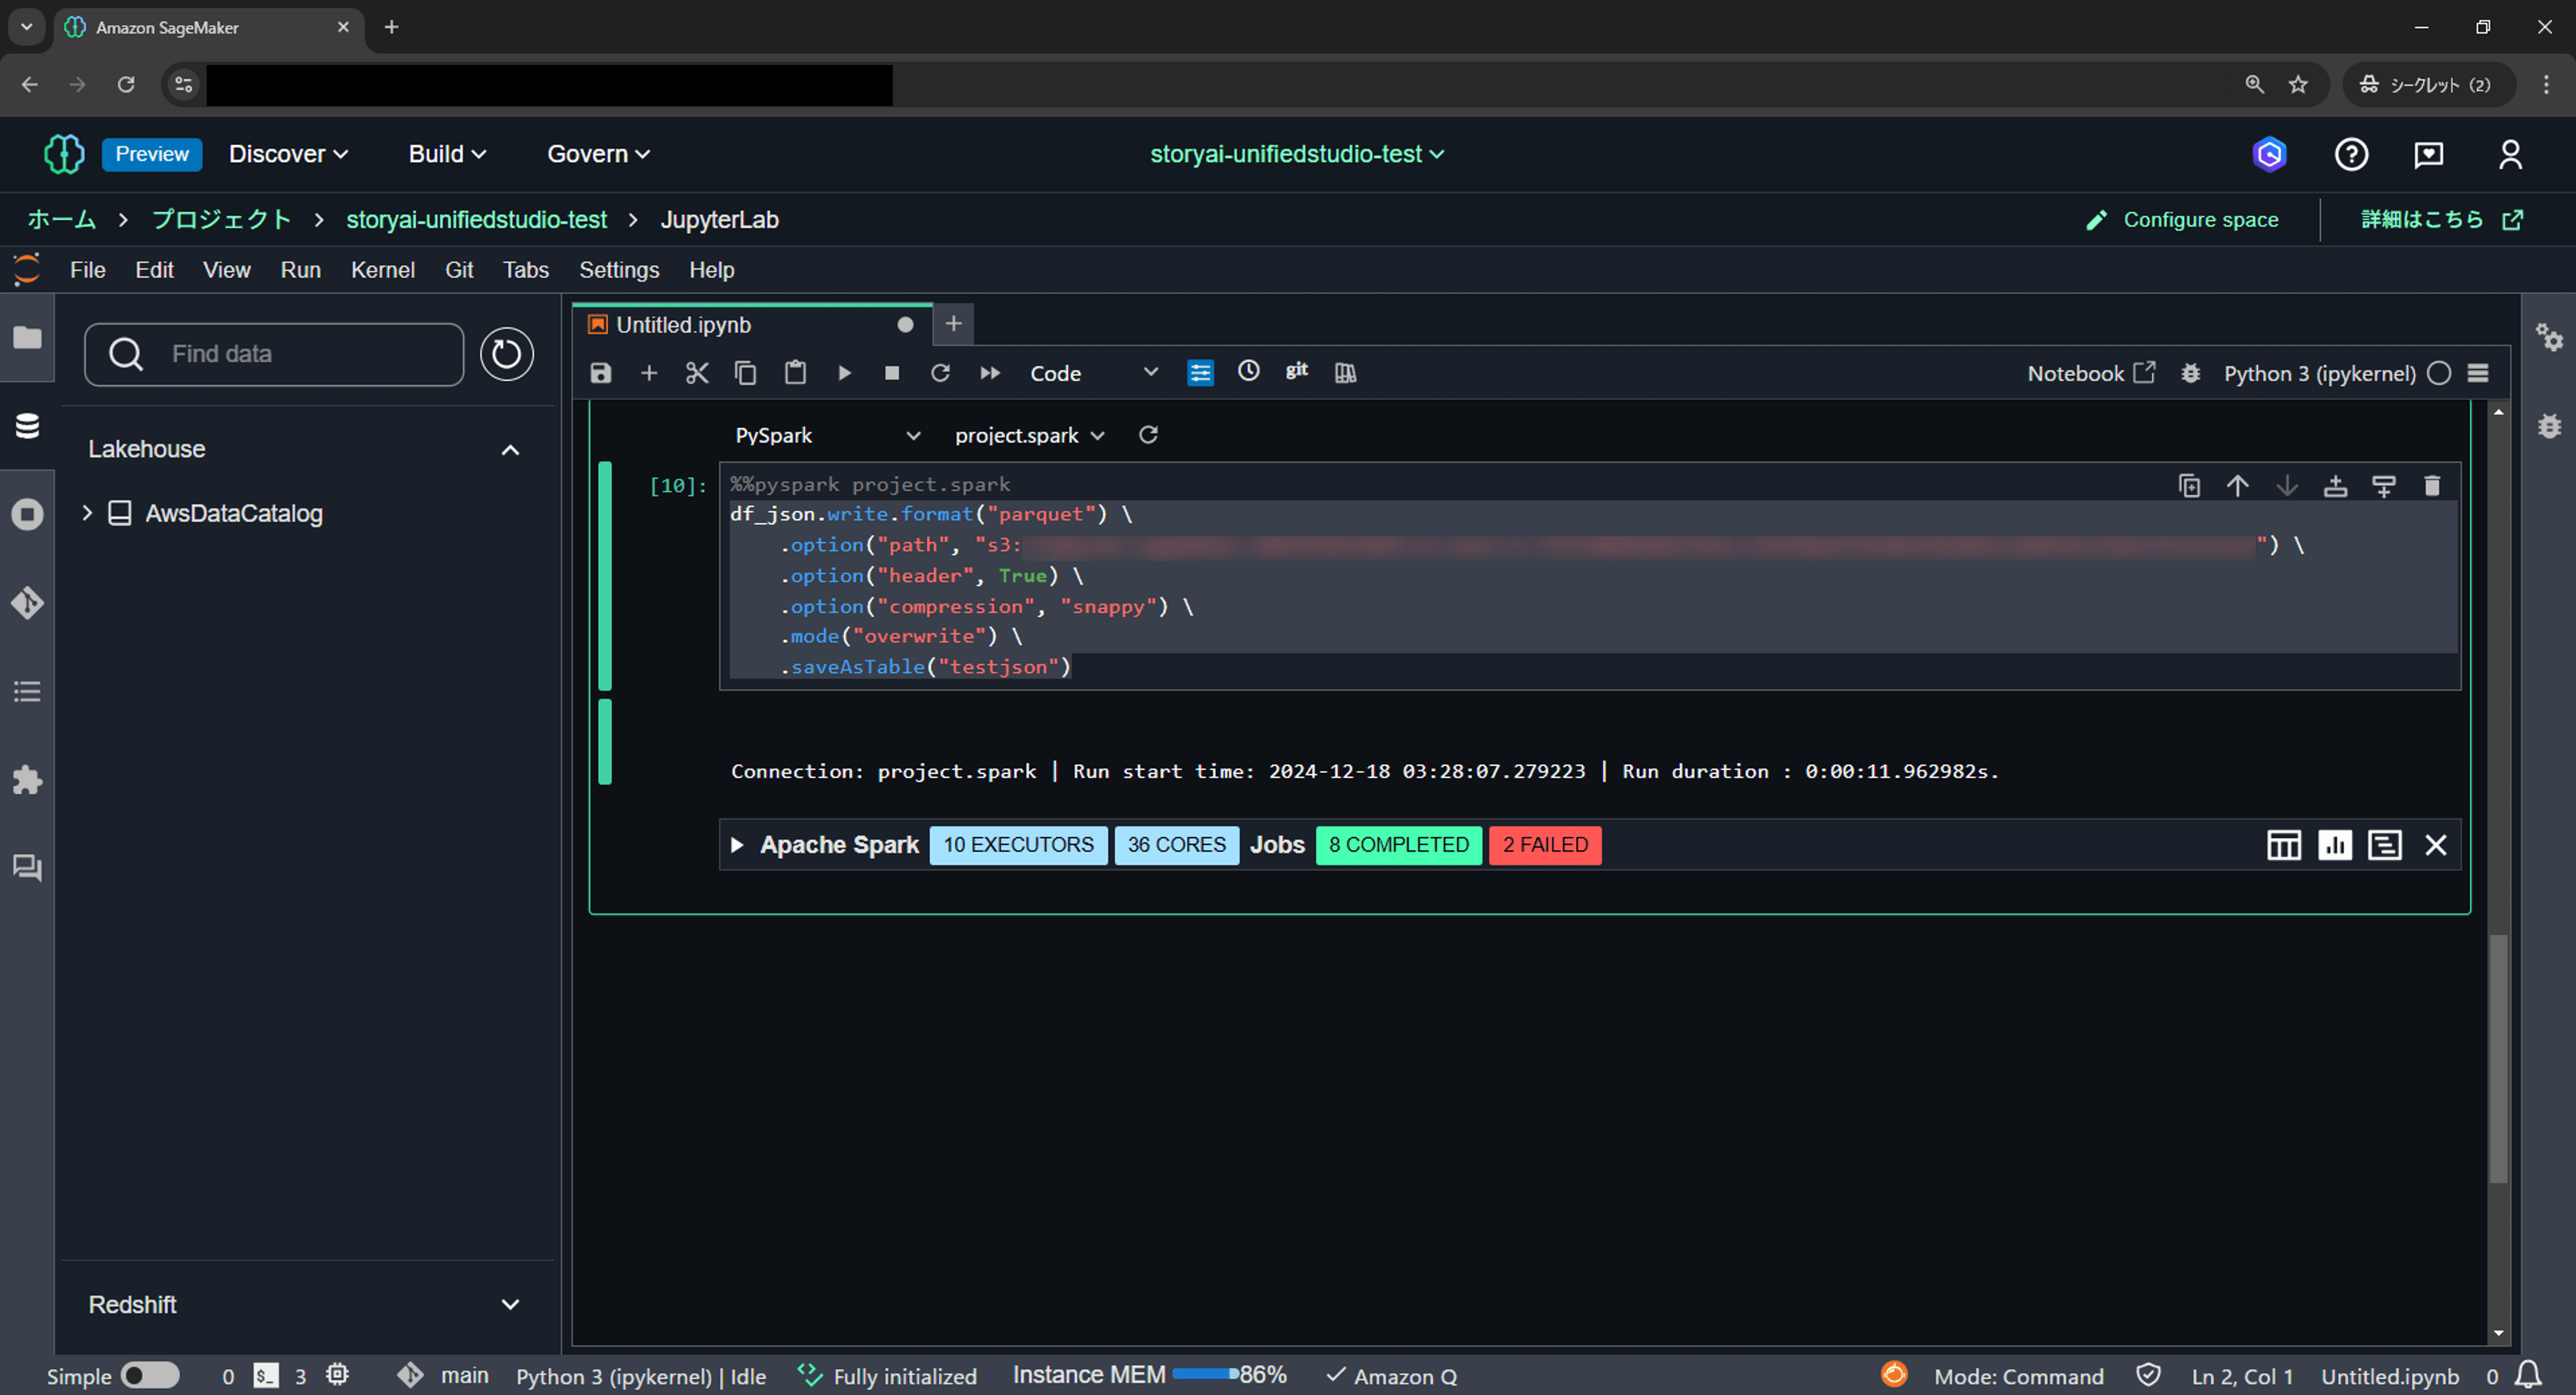Select compute from project.spark dropdown
Screen dimensions: 2576x1395
[x=1029, y=435]
